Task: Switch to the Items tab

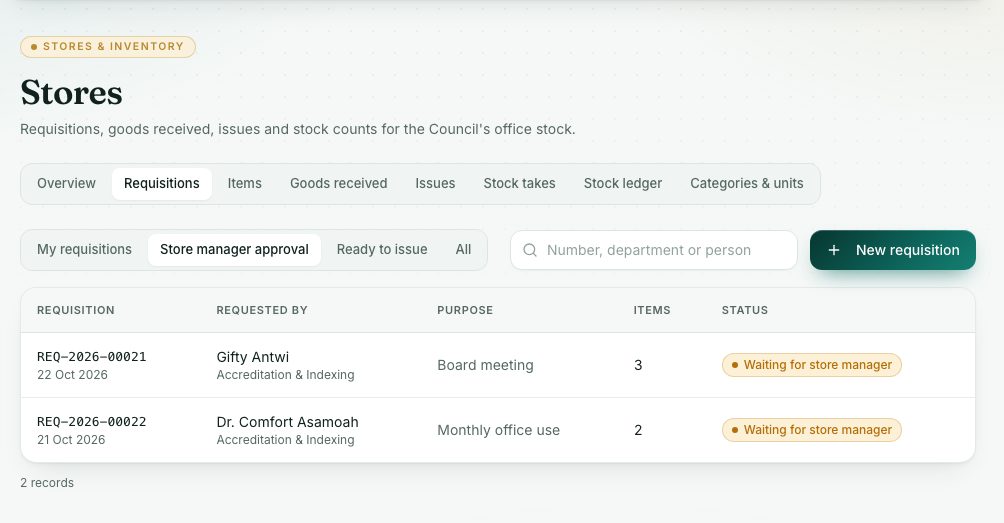Action: [245, 184]
